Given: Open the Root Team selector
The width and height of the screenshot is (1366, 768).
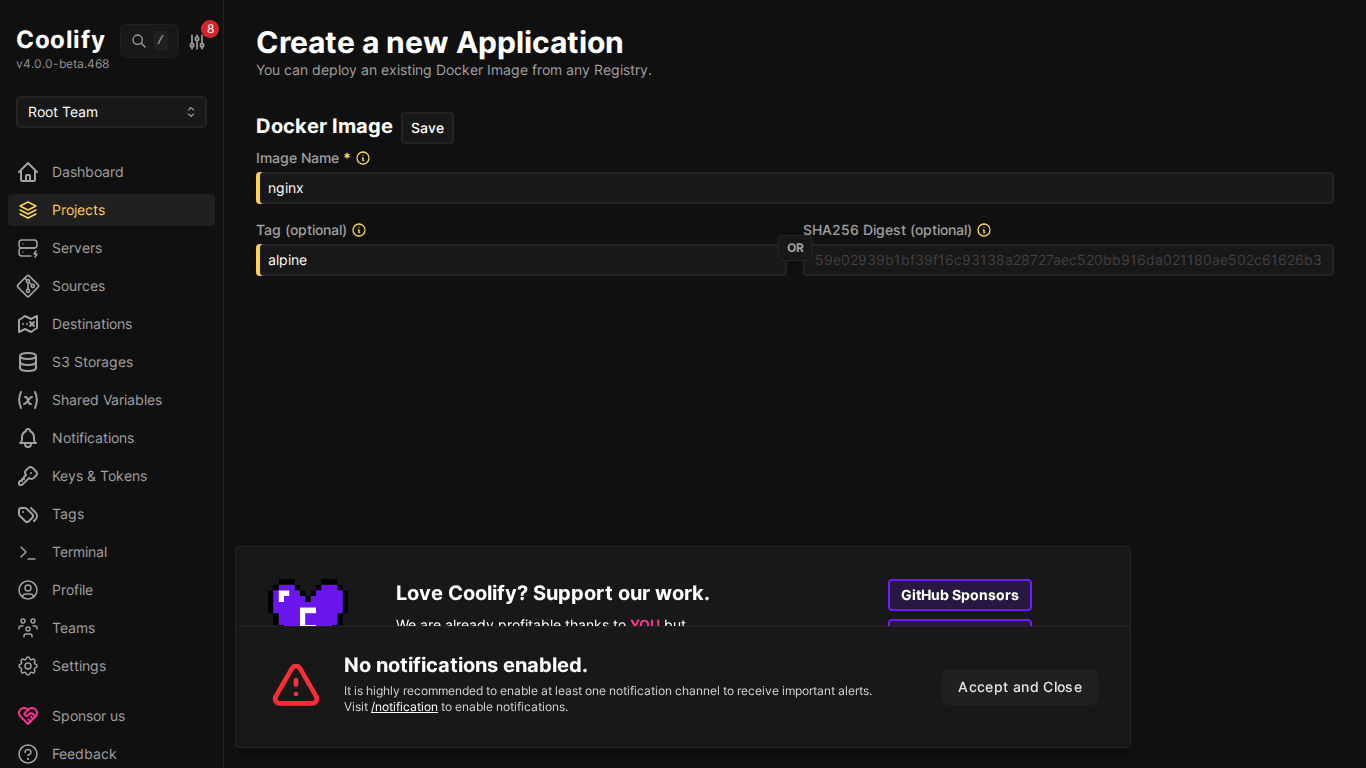Looking at the screenshot, I should [x=110, y=111].
